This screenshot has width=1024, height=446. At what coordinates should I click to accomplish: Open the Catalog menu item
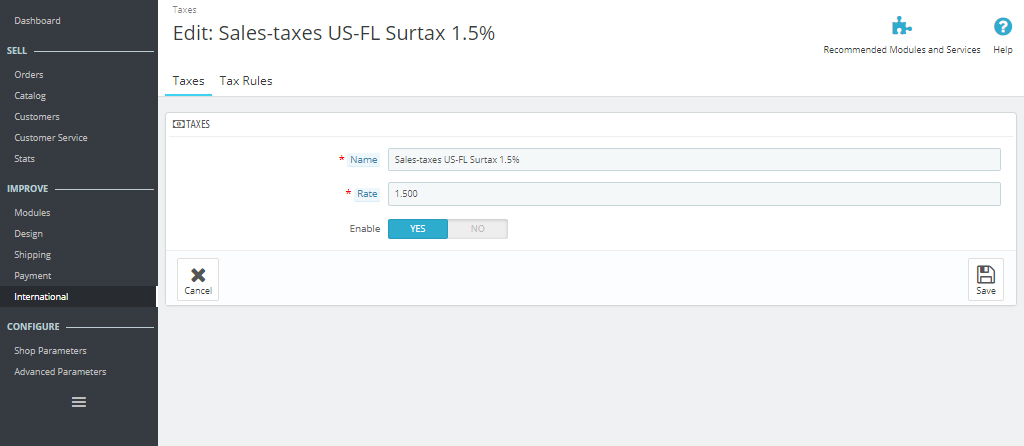pyautogui.click(x=30, y=96)
